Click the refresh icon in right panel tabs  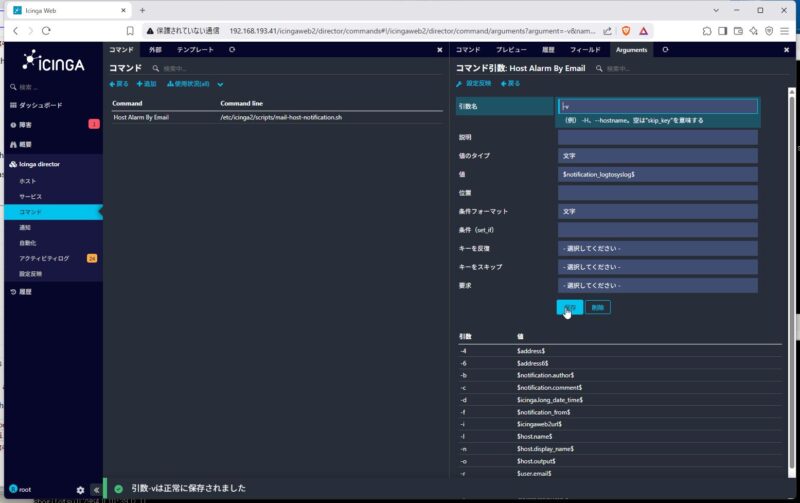(x=665, y=49)
